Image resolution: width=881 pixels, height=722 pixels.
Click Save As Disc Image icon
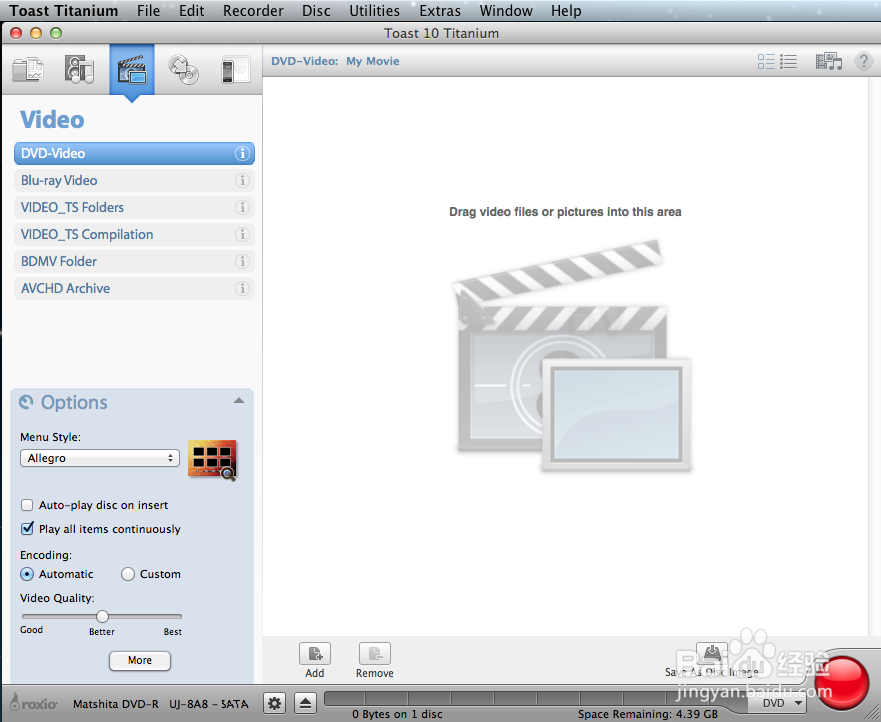[712, 654]
